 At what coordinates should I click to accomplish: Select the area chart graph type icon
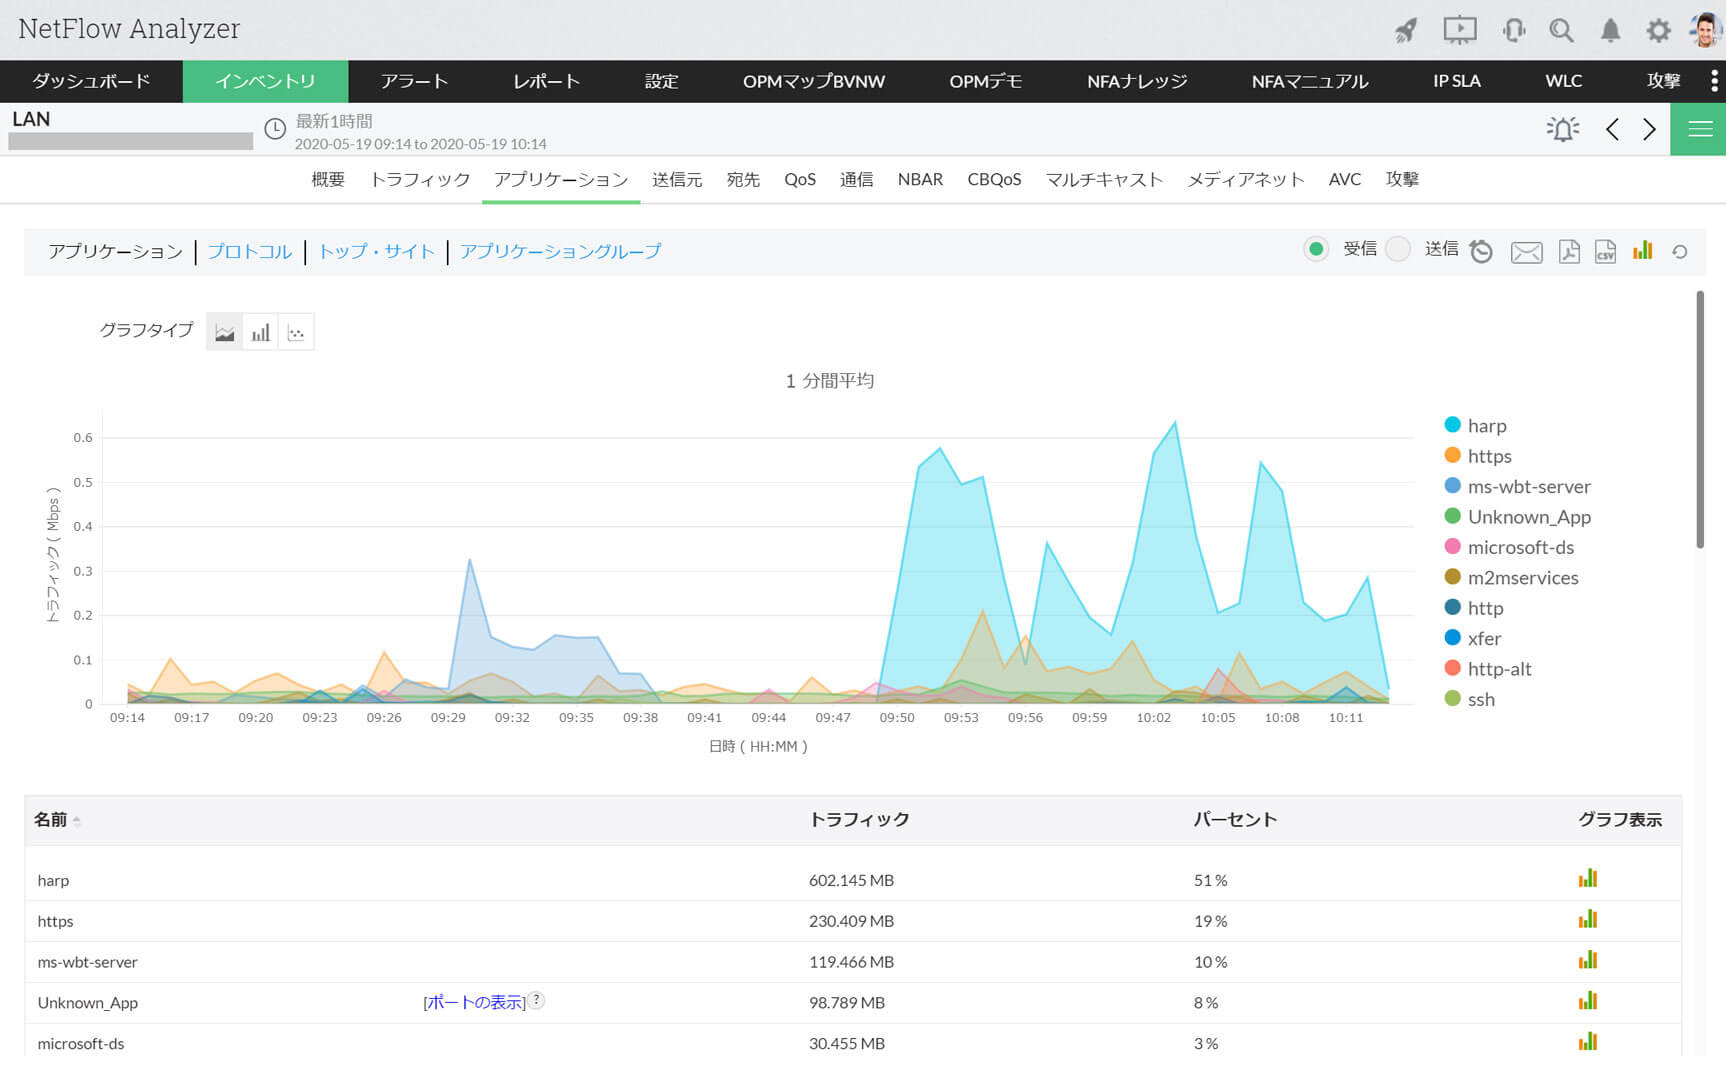tap(225, 333)
